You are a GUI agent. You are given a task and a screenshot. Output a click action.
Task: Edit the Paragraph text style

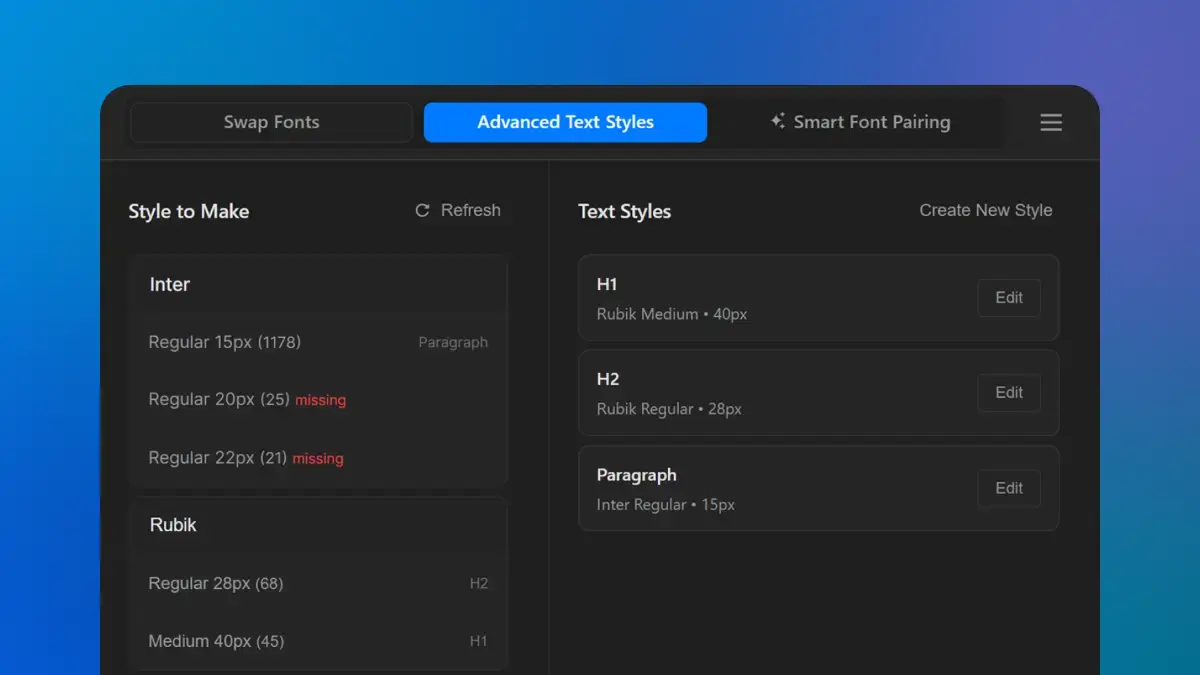[1009, 488]
